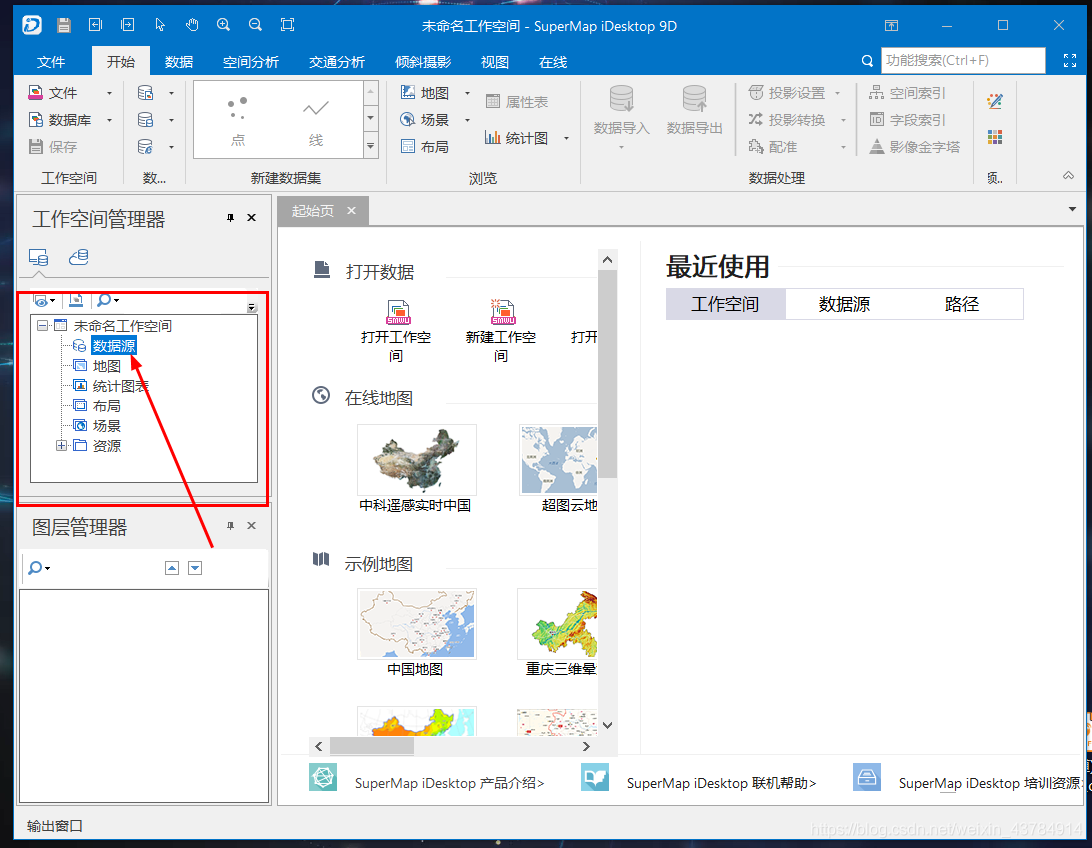Open SuperMap iDesktop 培训资源 link

[x=989, y=783]
